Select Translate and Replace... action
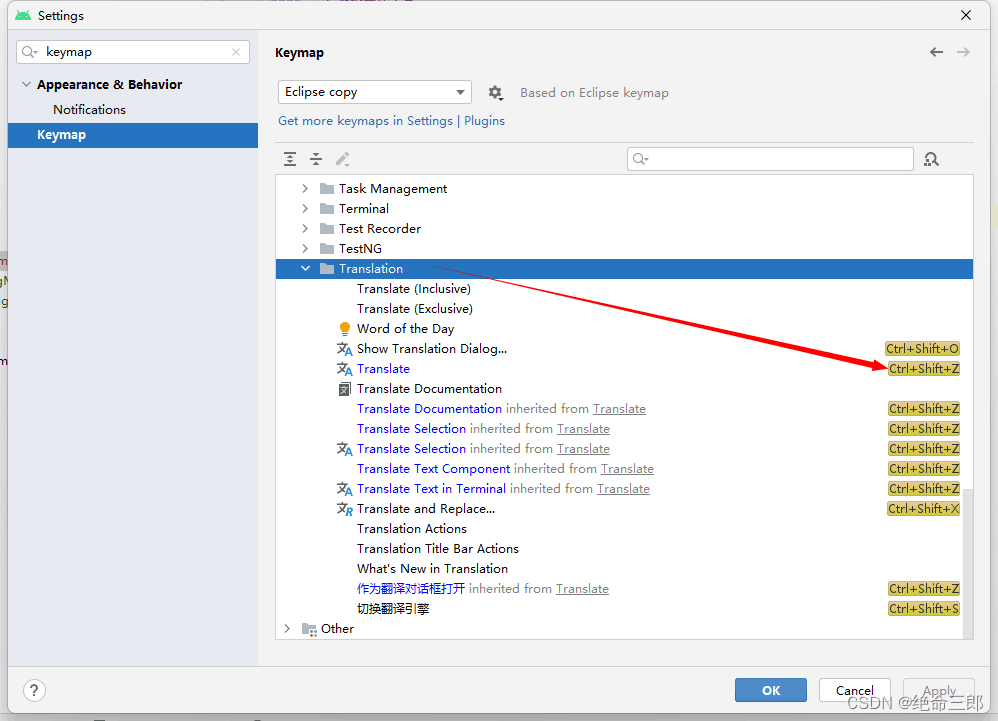This screenshot has height=721, width=998. click(x=426, y=508)
